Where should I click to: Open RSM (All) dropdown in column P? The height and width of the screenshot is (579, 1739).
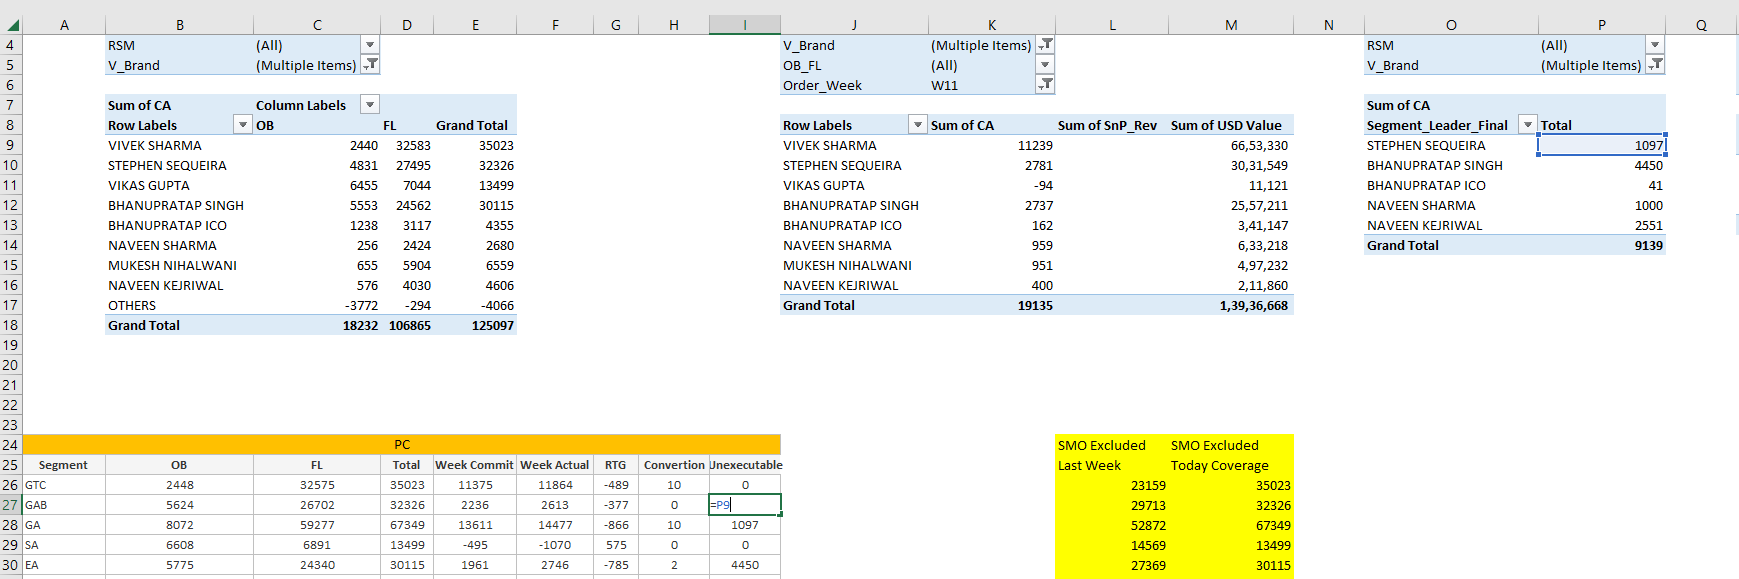tap(1655, 45)
